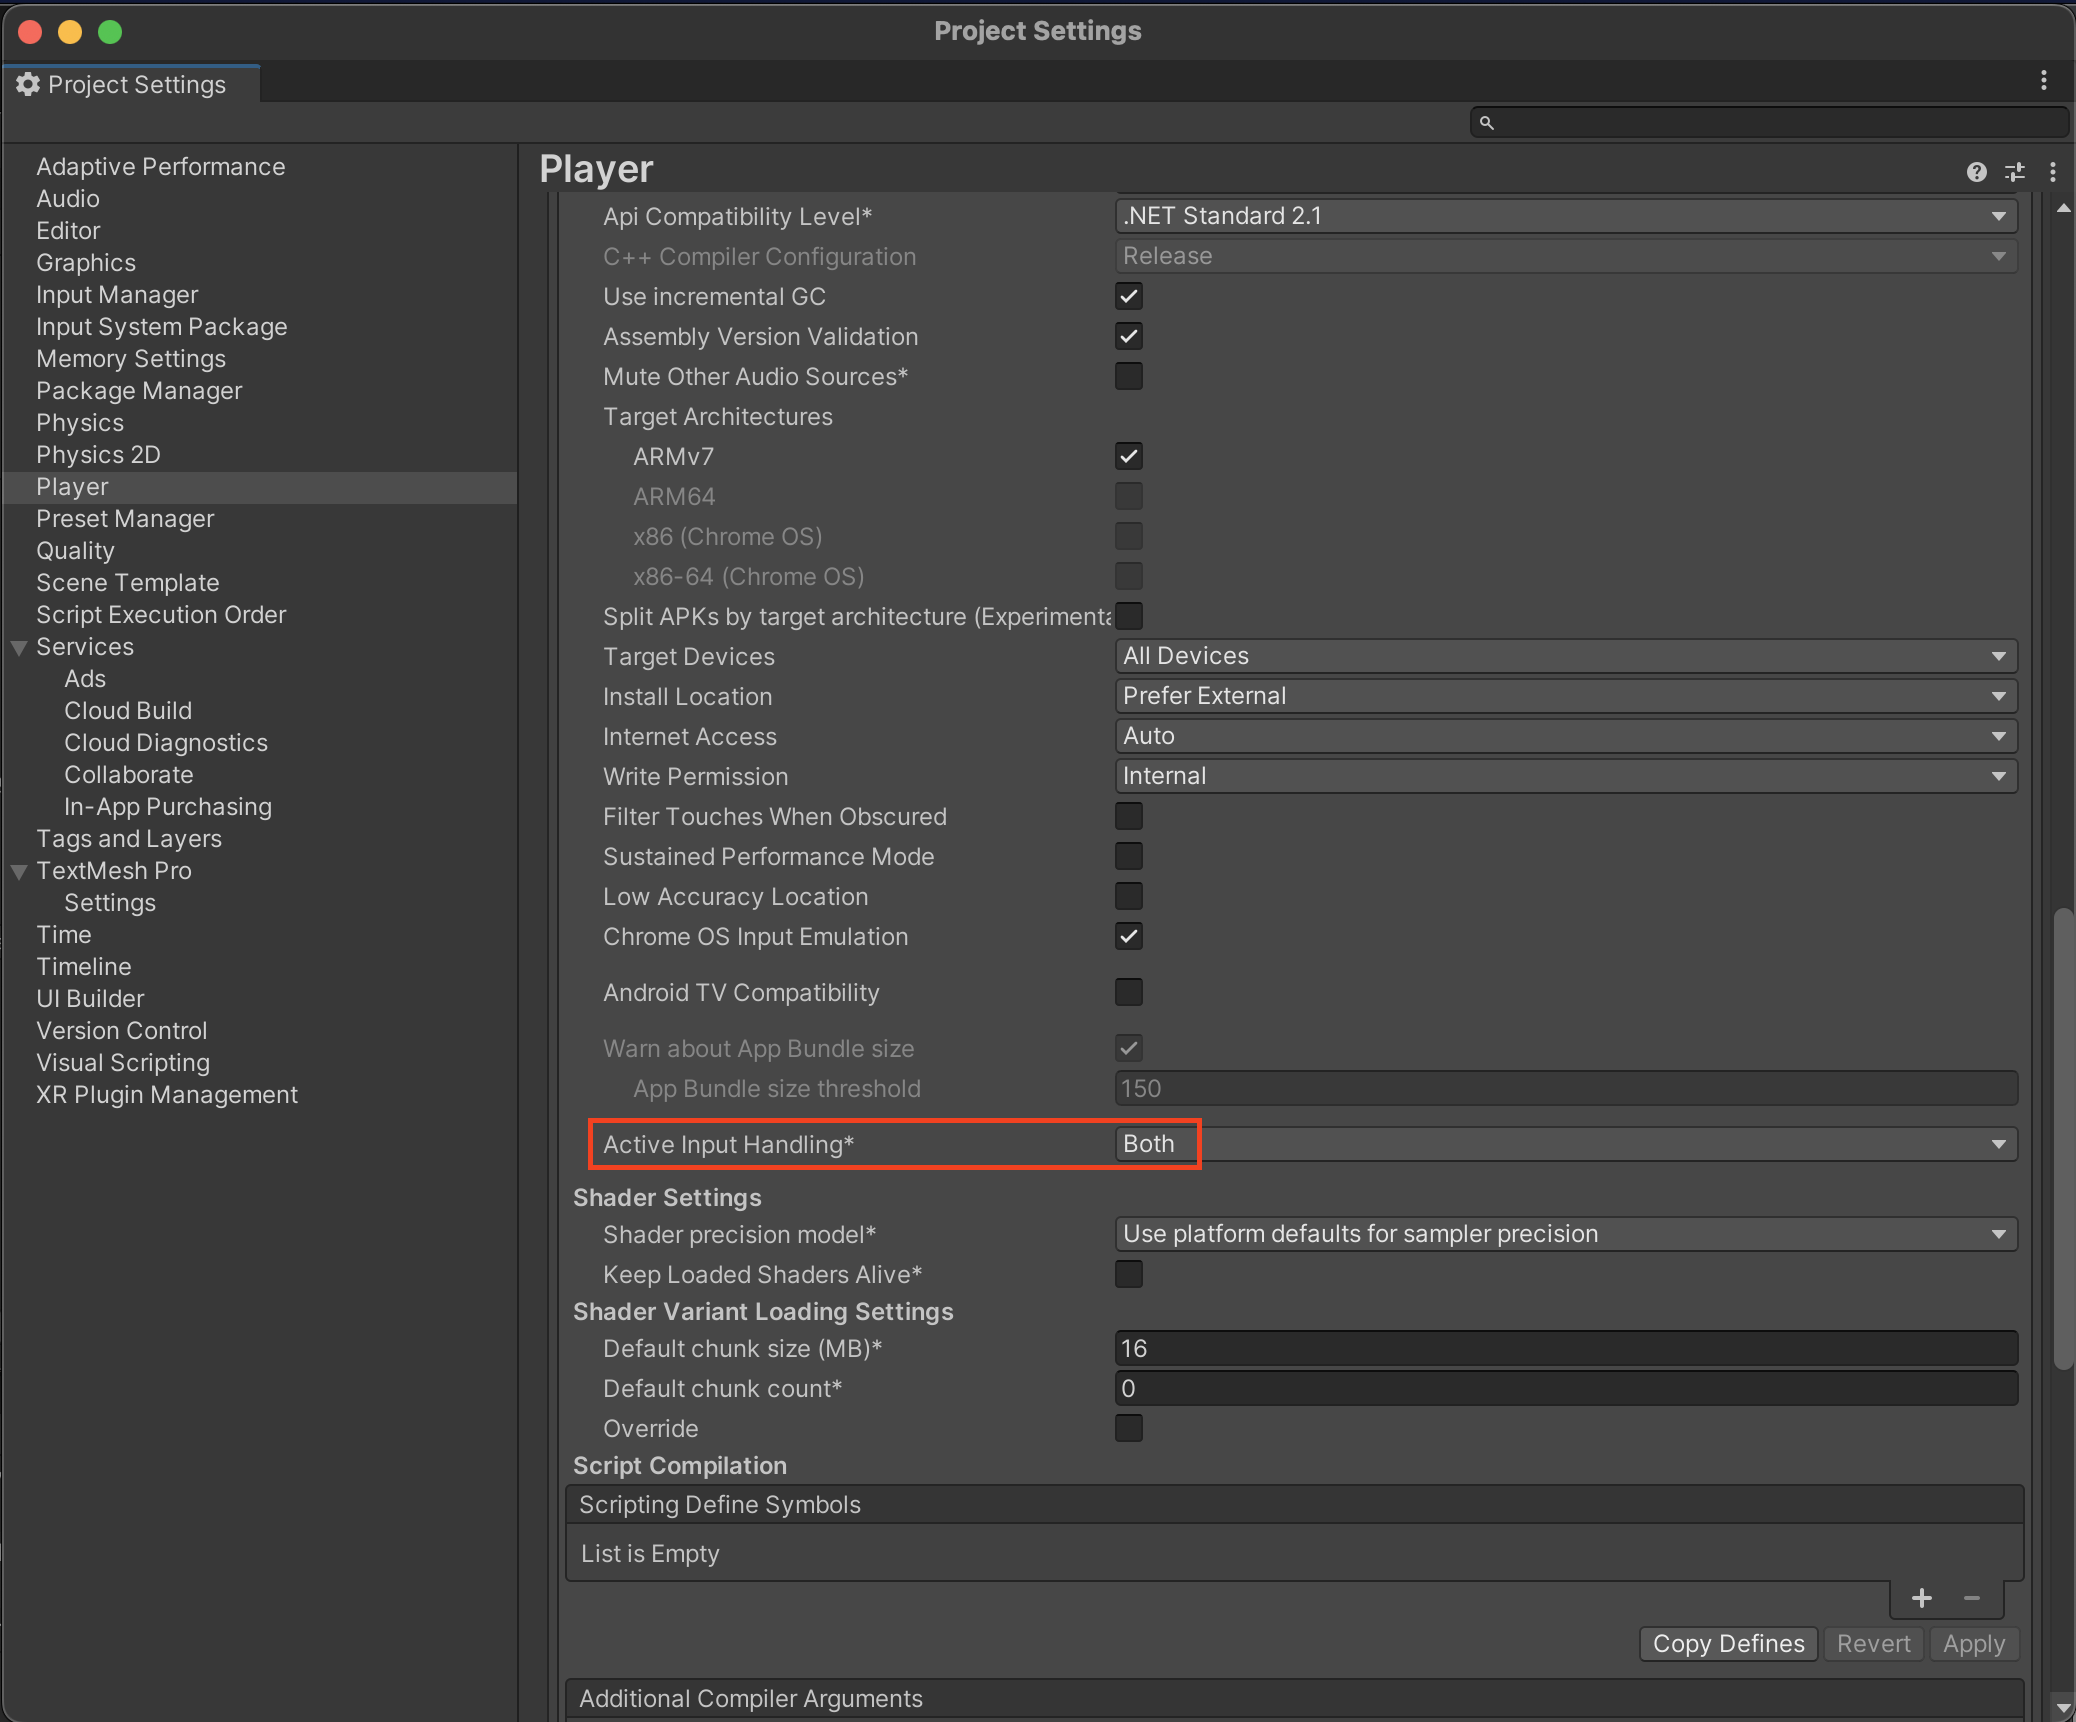Disable the Use incremental GC checkbox
2076x1722 pixels.
click(1129, 296)
